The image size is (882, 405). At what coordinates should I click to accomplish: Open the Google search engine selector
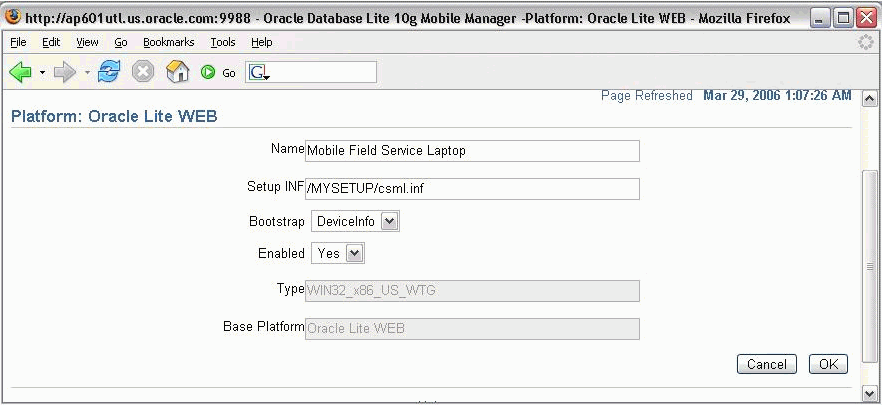coord(258,73)
